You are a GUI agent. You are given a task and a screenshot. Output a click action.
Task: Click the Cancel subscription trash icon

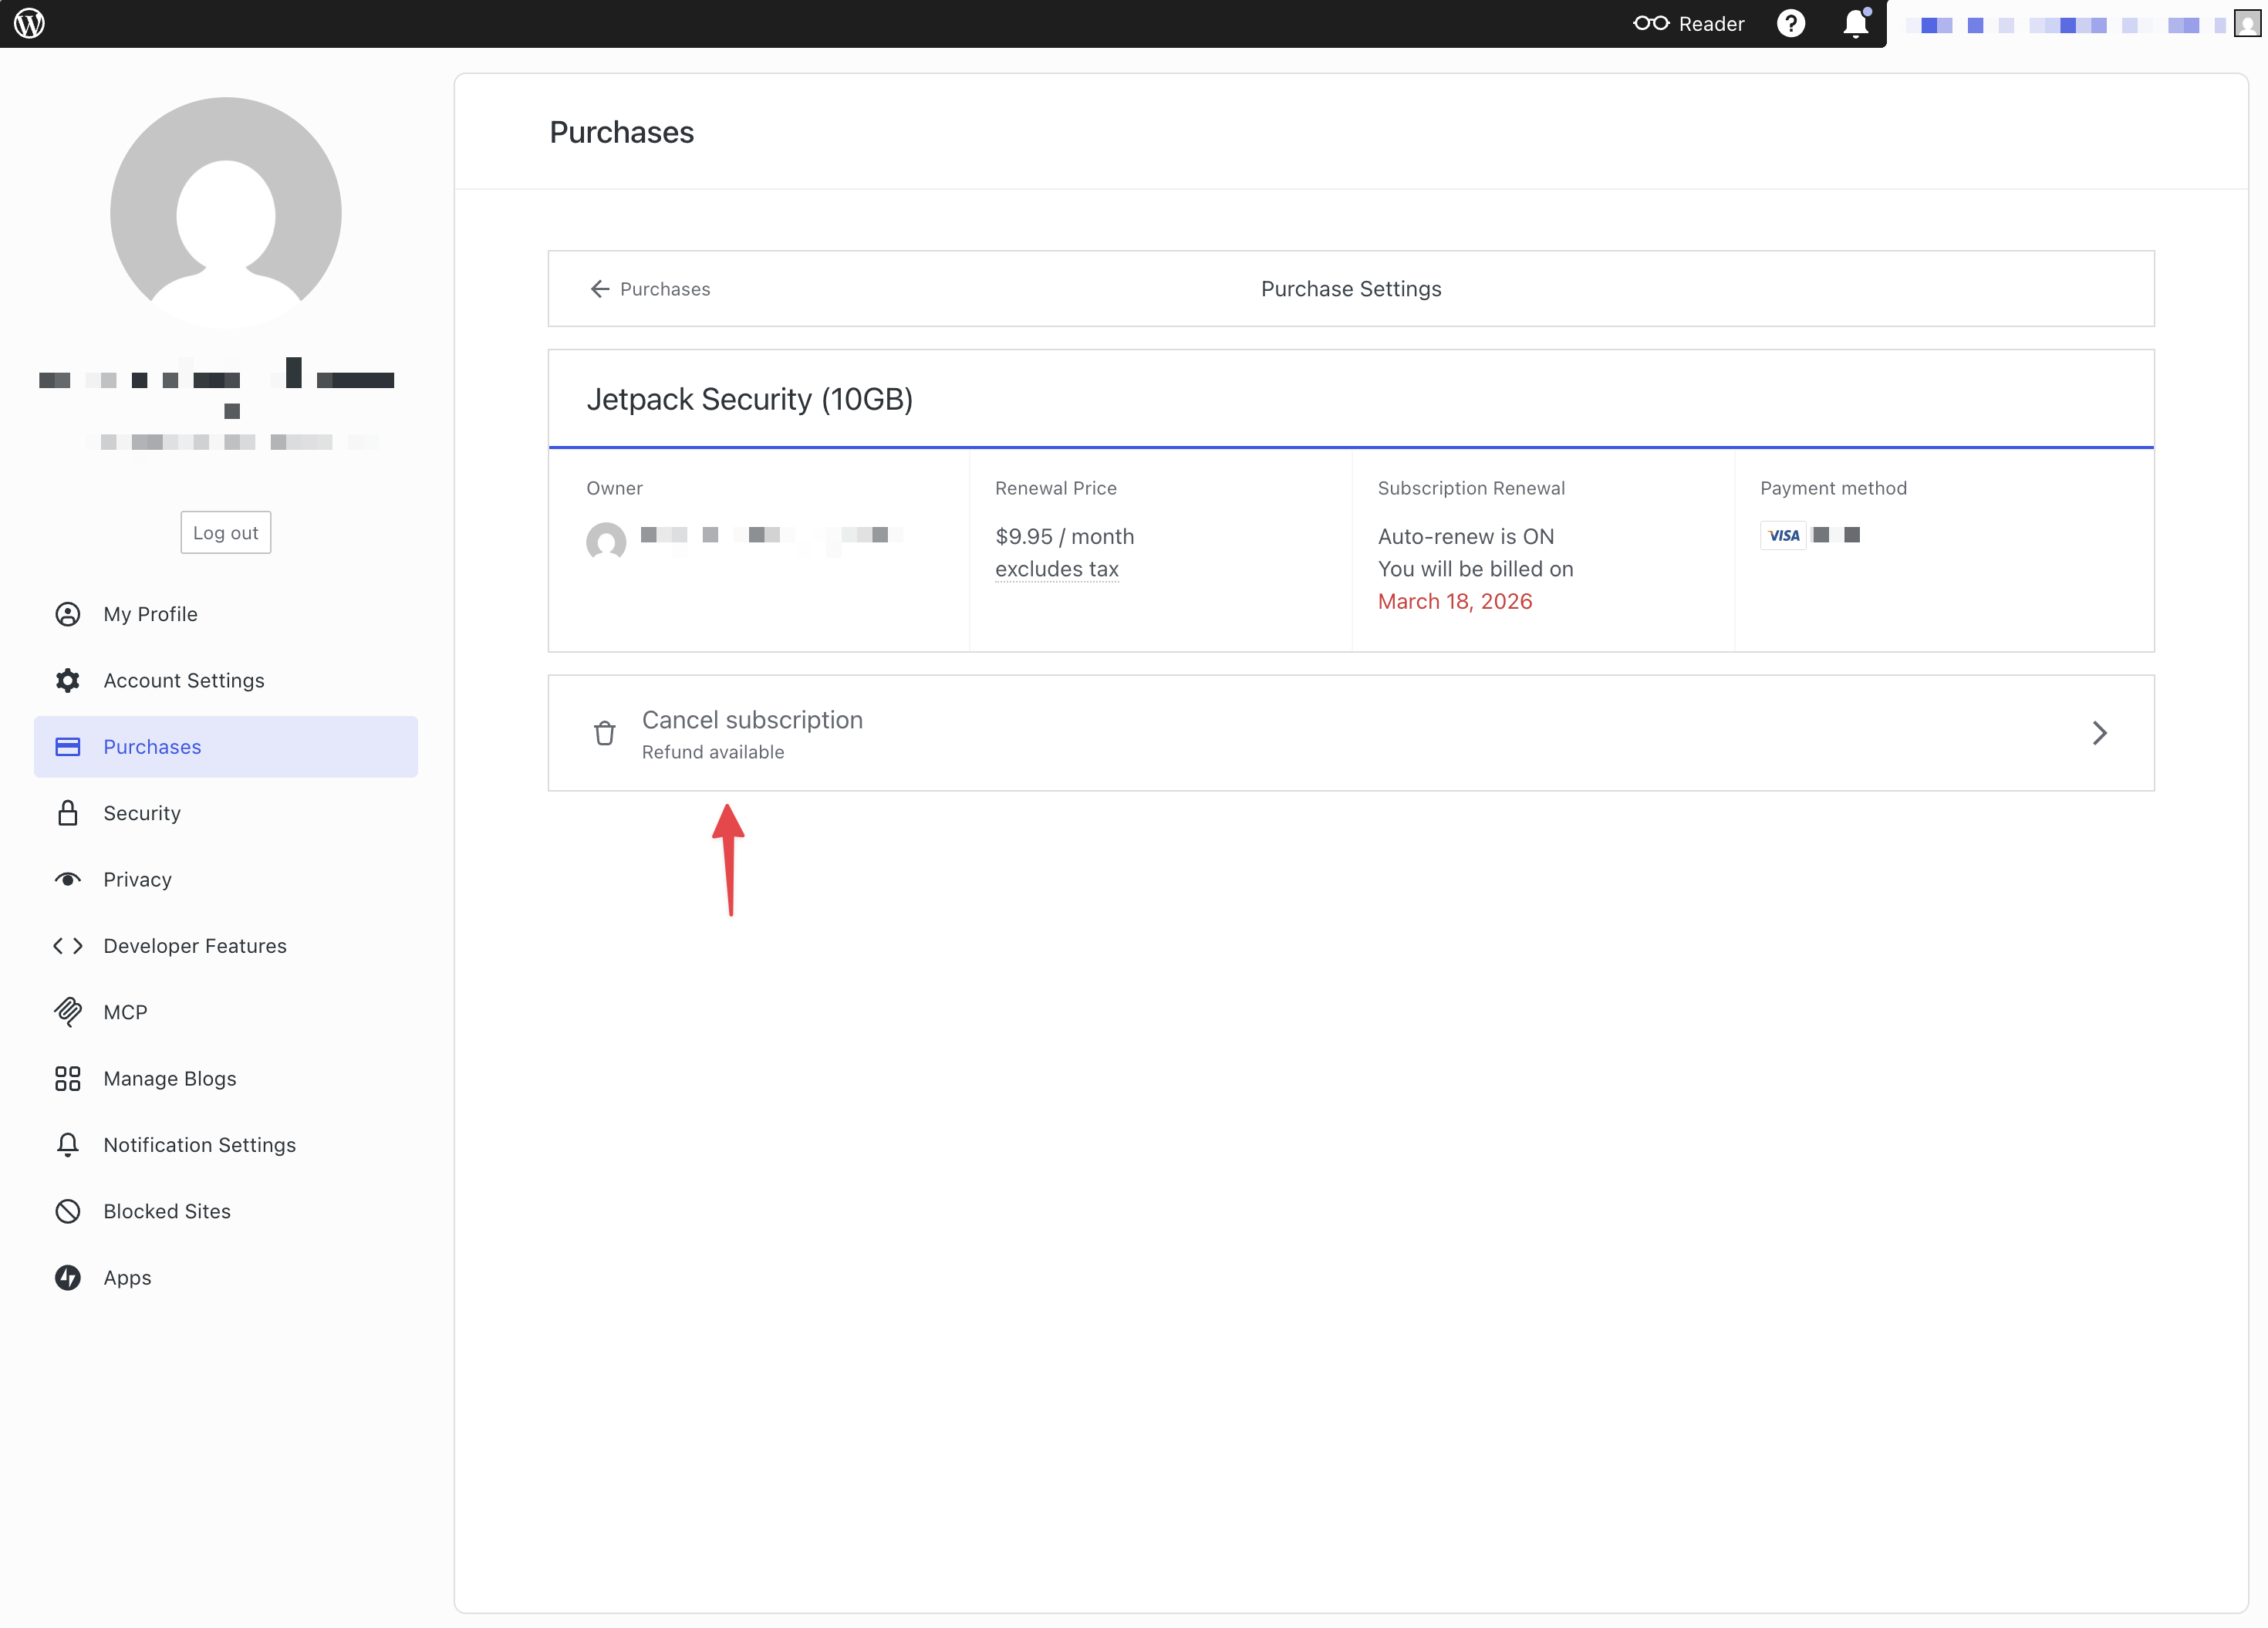(604, 733)
